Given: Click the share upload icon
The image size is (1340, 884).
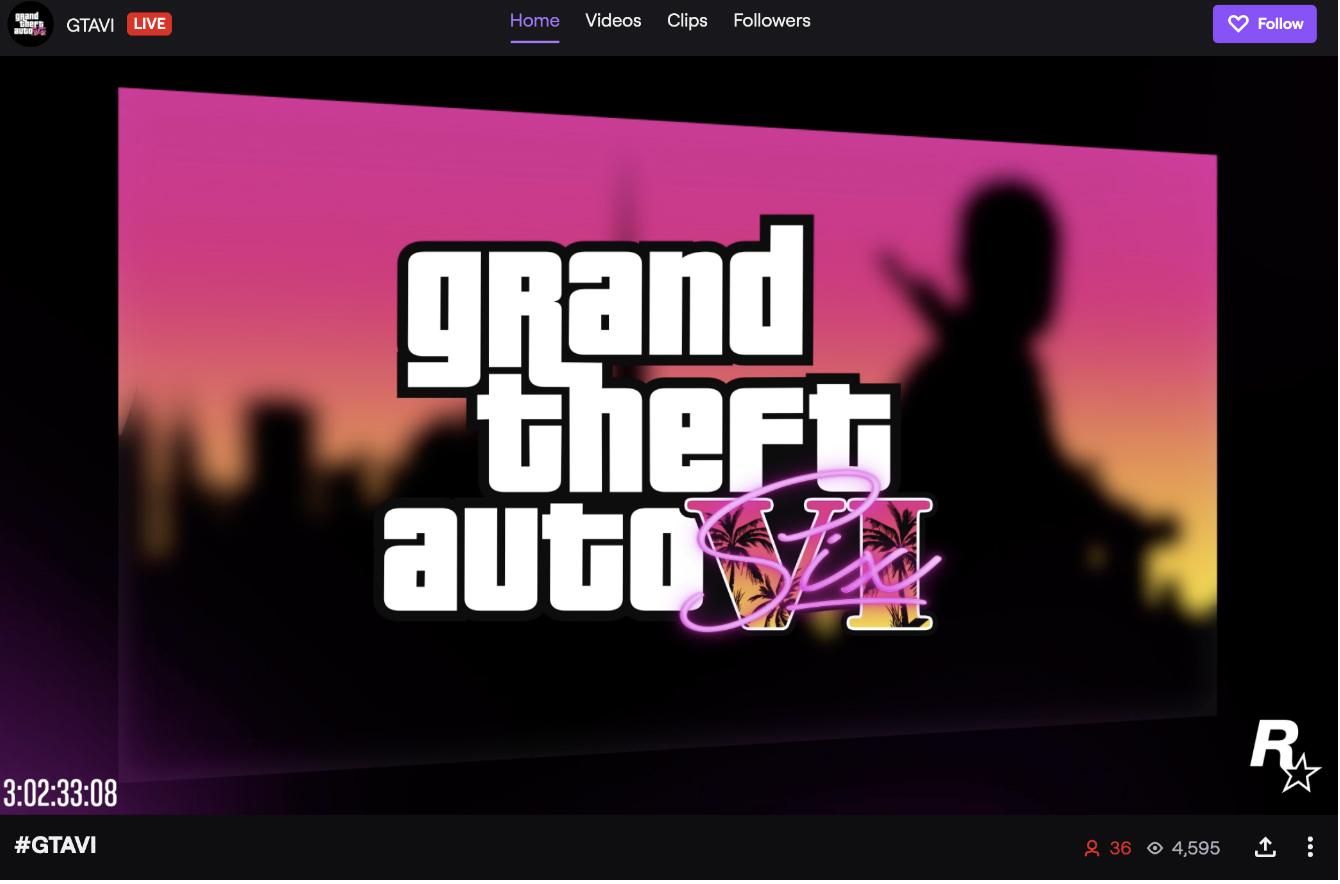Looking at the screenshot, I should coord(1265,848).
